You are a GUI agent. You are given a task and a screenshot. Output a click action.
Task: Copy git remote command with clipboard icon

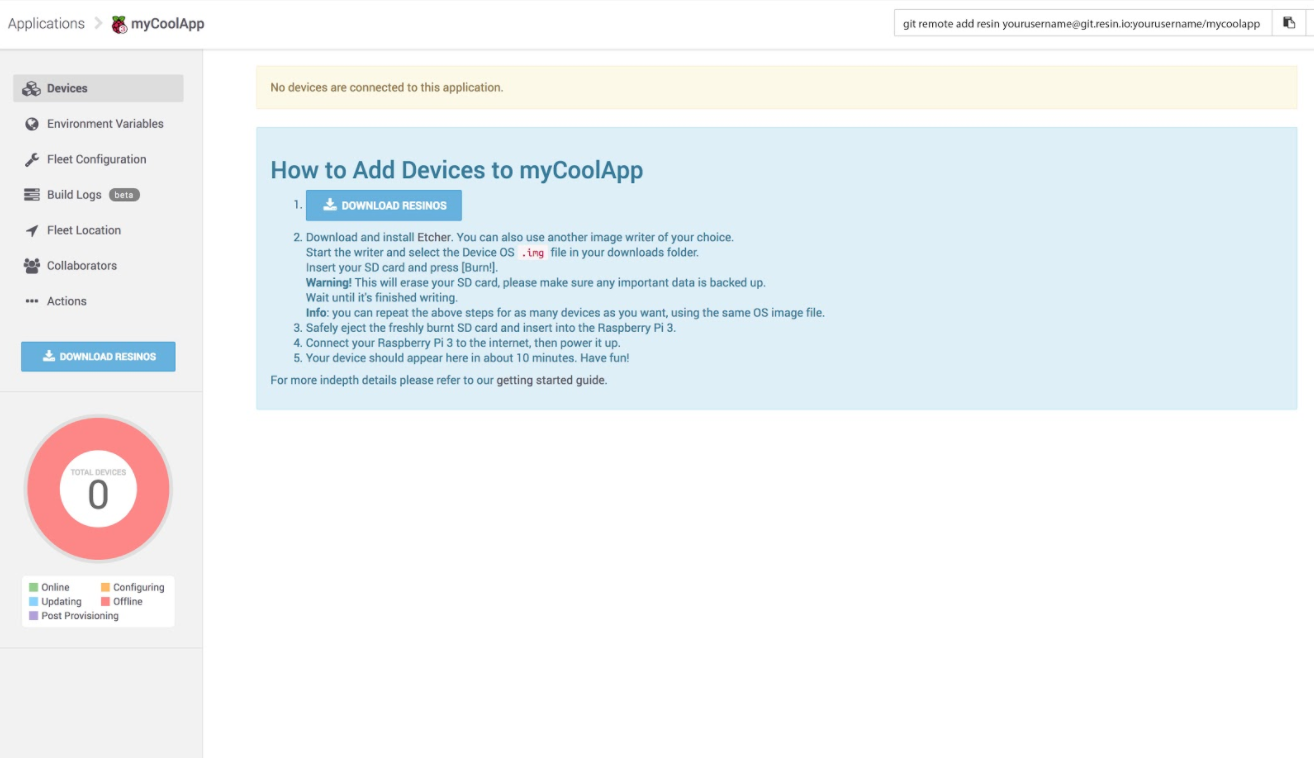coord(1289,23)
